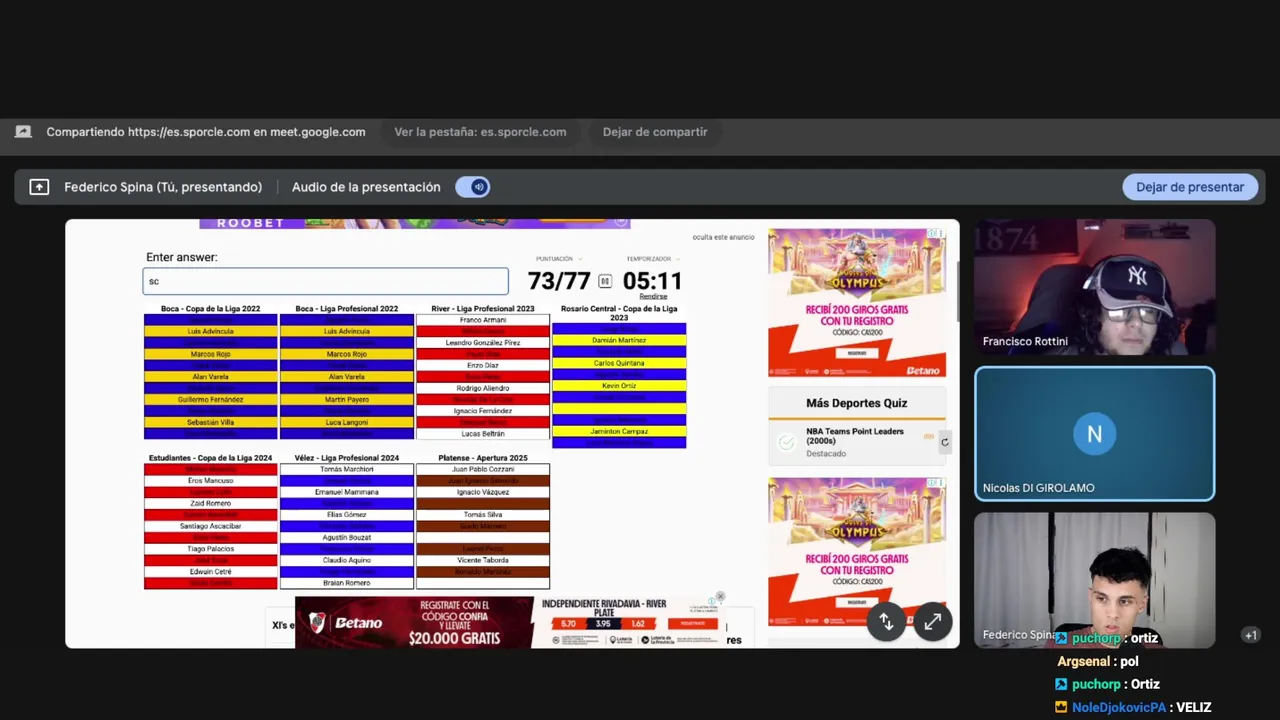Click Emanuel Mammana cell
The height and width of the screenshot is (720, 1280).
(347, 492)
